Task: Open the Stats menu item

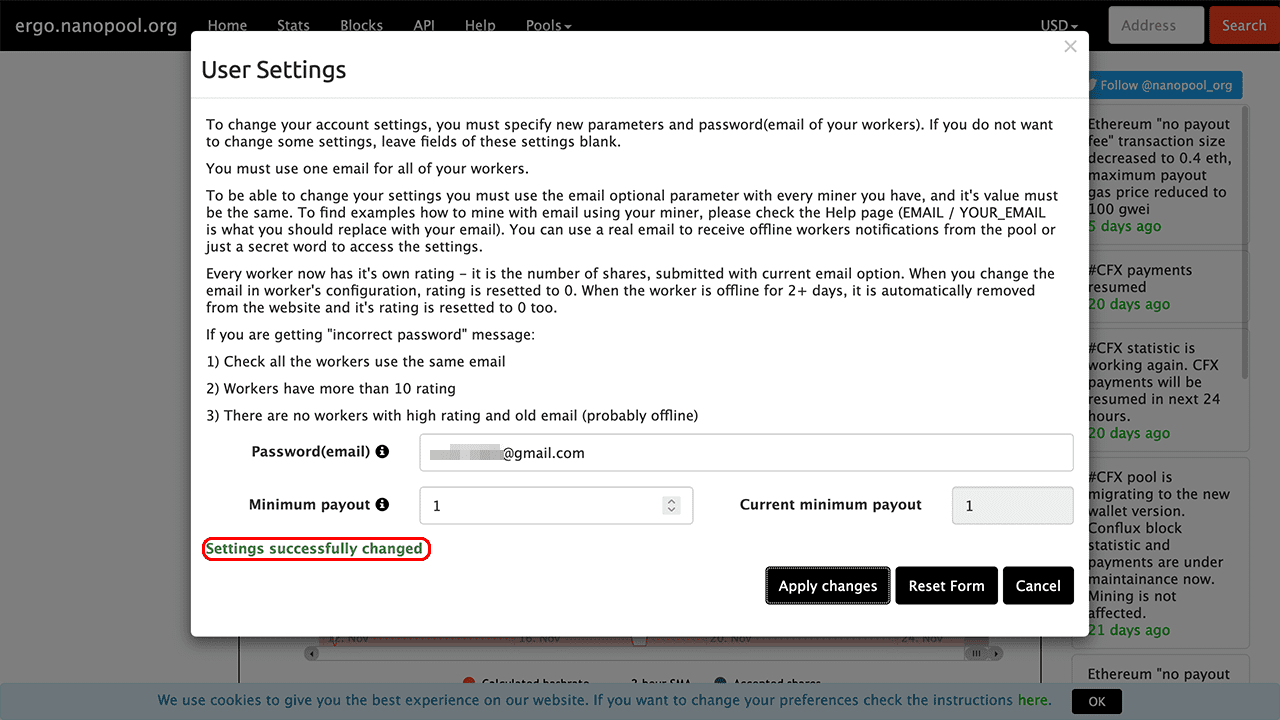Action: 293,26
